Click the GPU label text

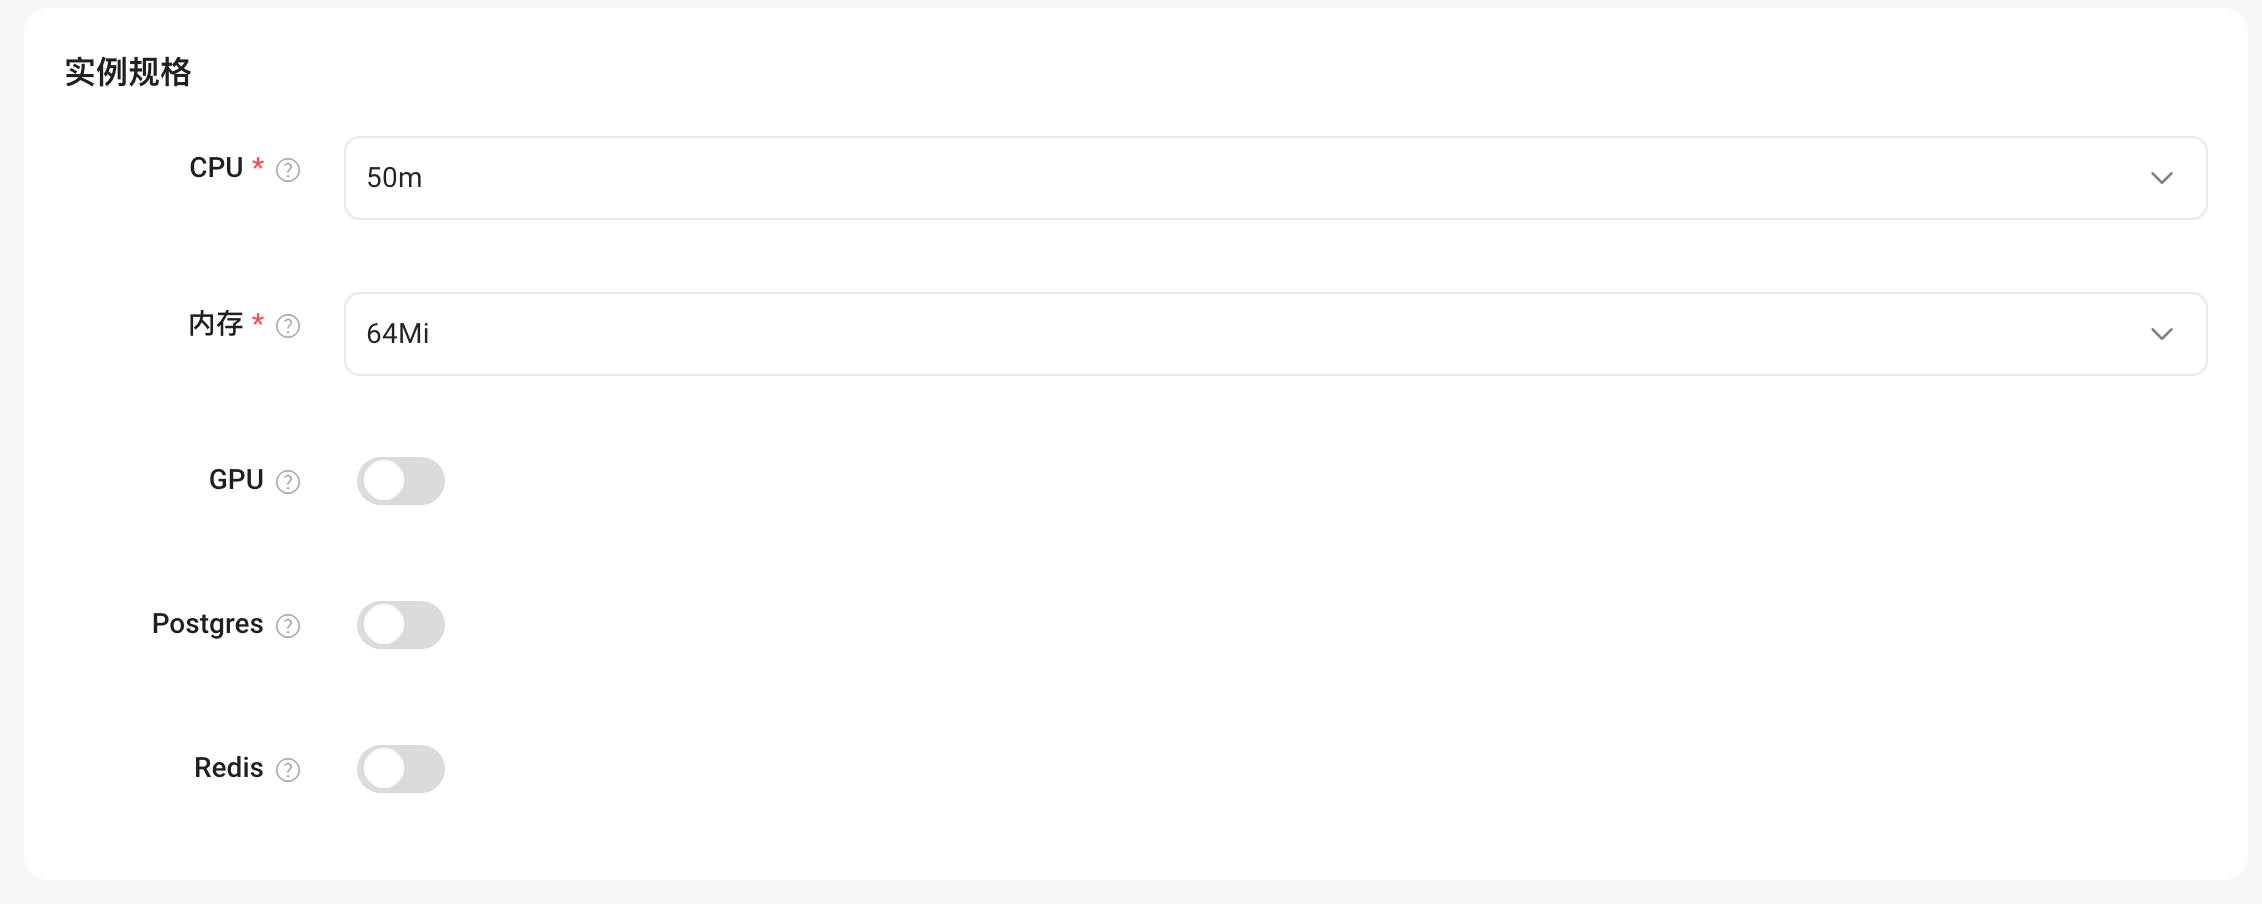point(236,480)
